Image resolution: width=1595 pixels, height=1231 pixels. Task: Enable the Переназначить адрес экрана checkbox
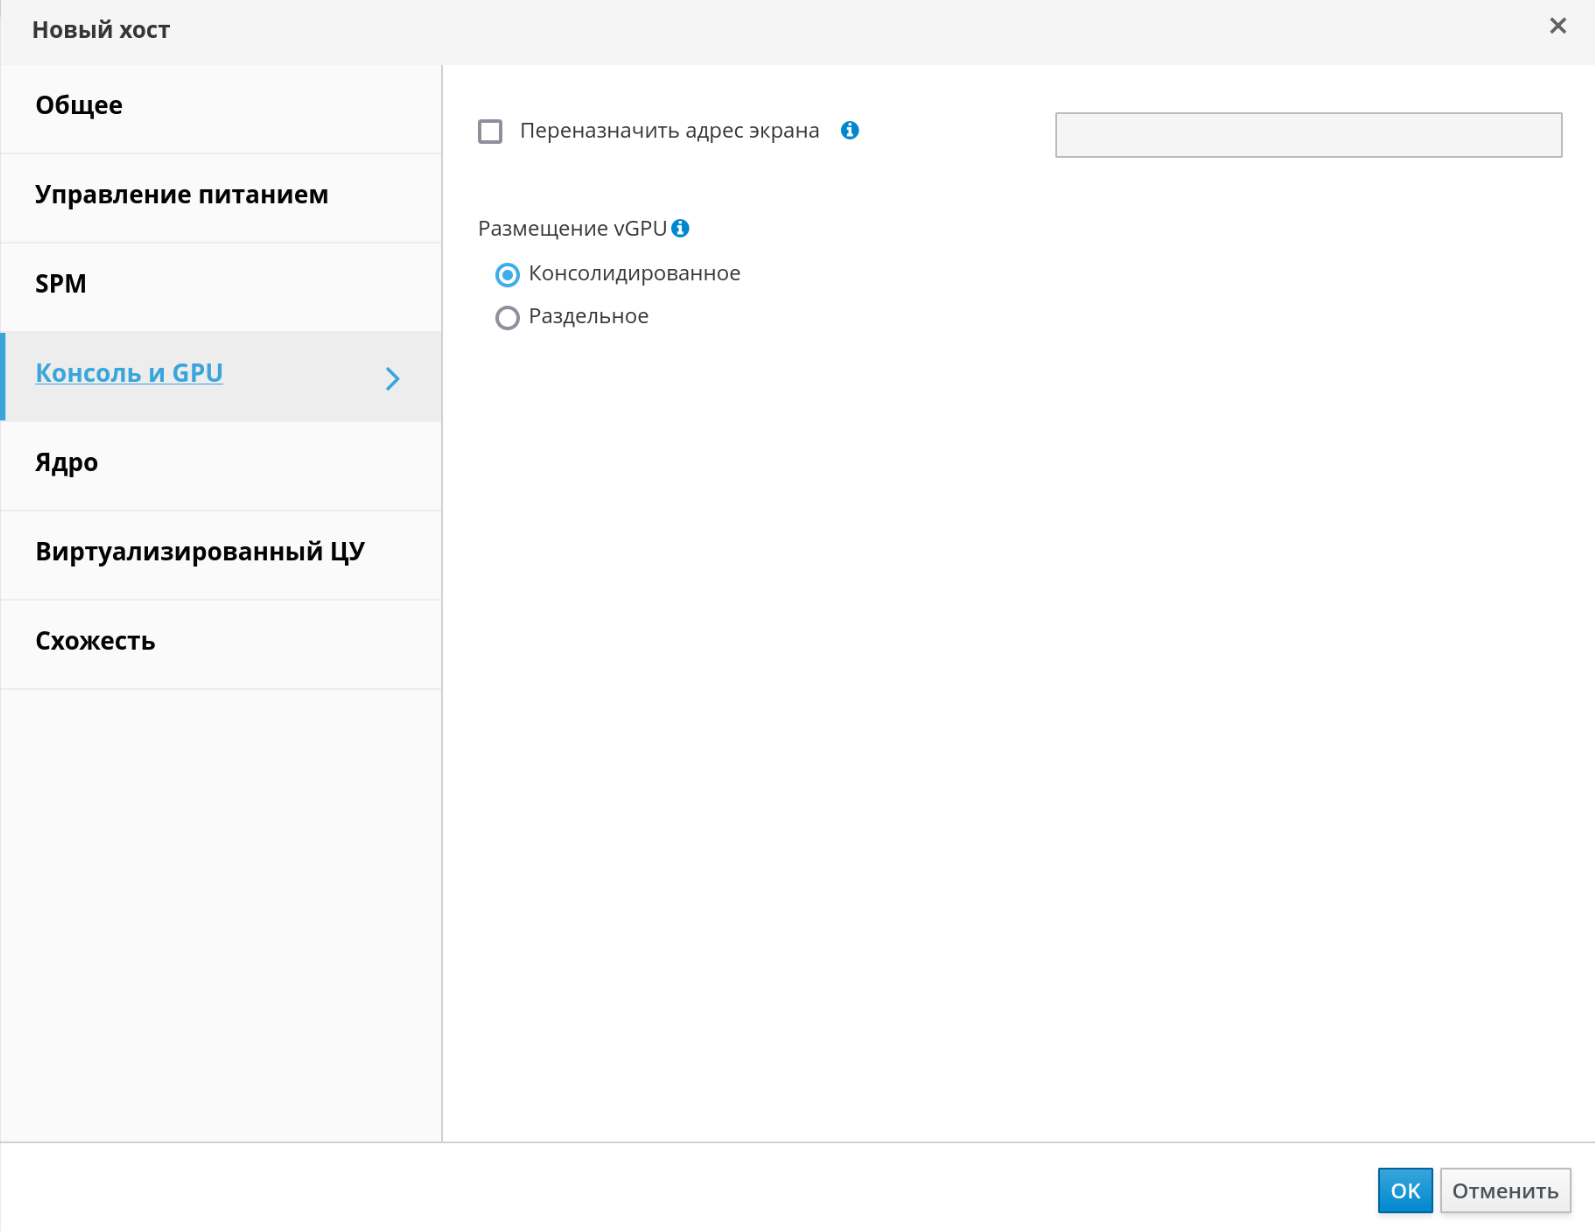[x=490, y=132]
